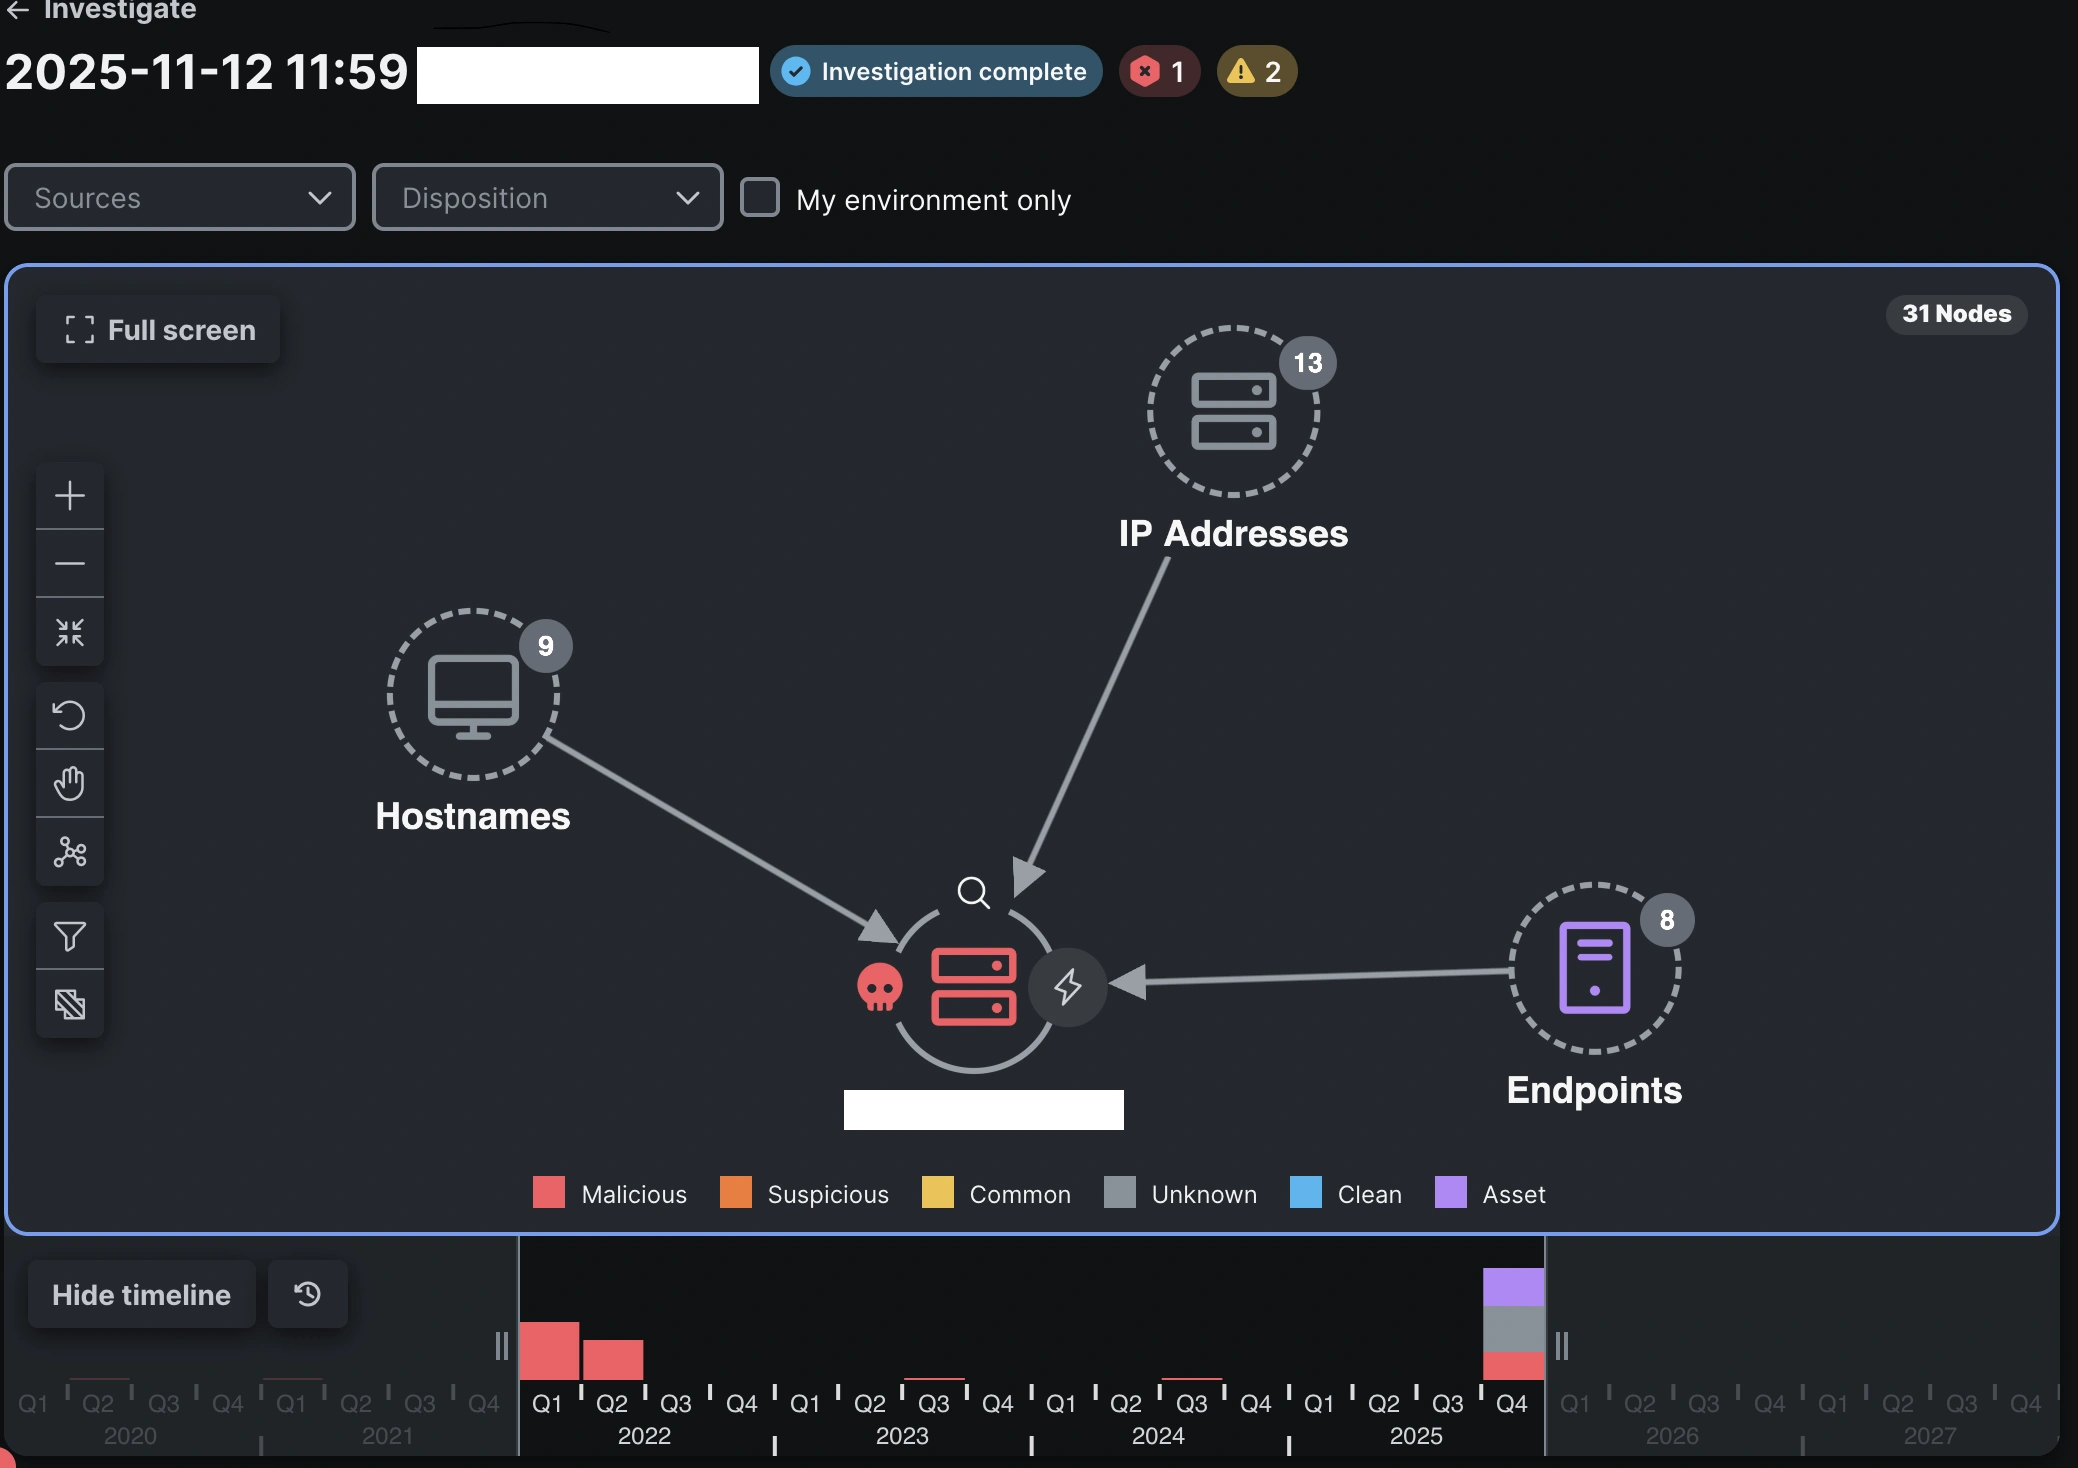The height and width of the screenshot is (1468, 2078).
Task: Click the lightning action icon near the central node
Action: coord(1066,987)
